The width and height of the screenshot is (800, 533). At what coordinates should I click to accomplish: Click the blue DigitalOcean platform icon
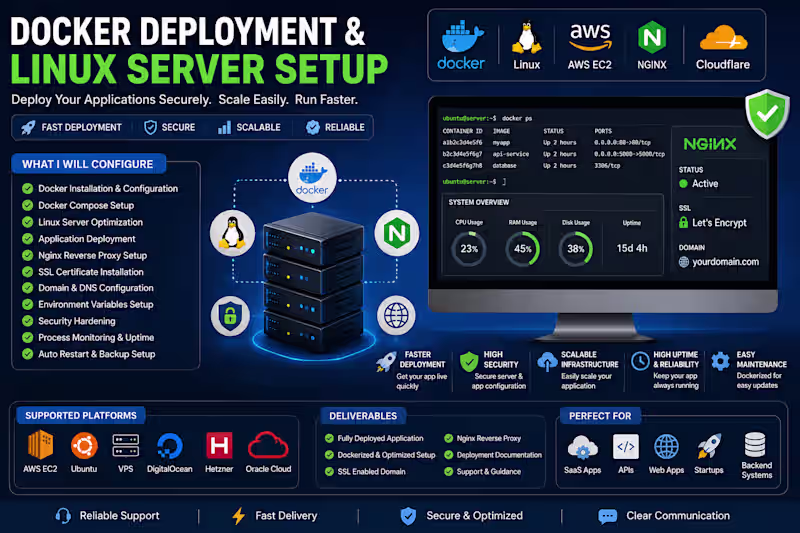click(169, 447)
